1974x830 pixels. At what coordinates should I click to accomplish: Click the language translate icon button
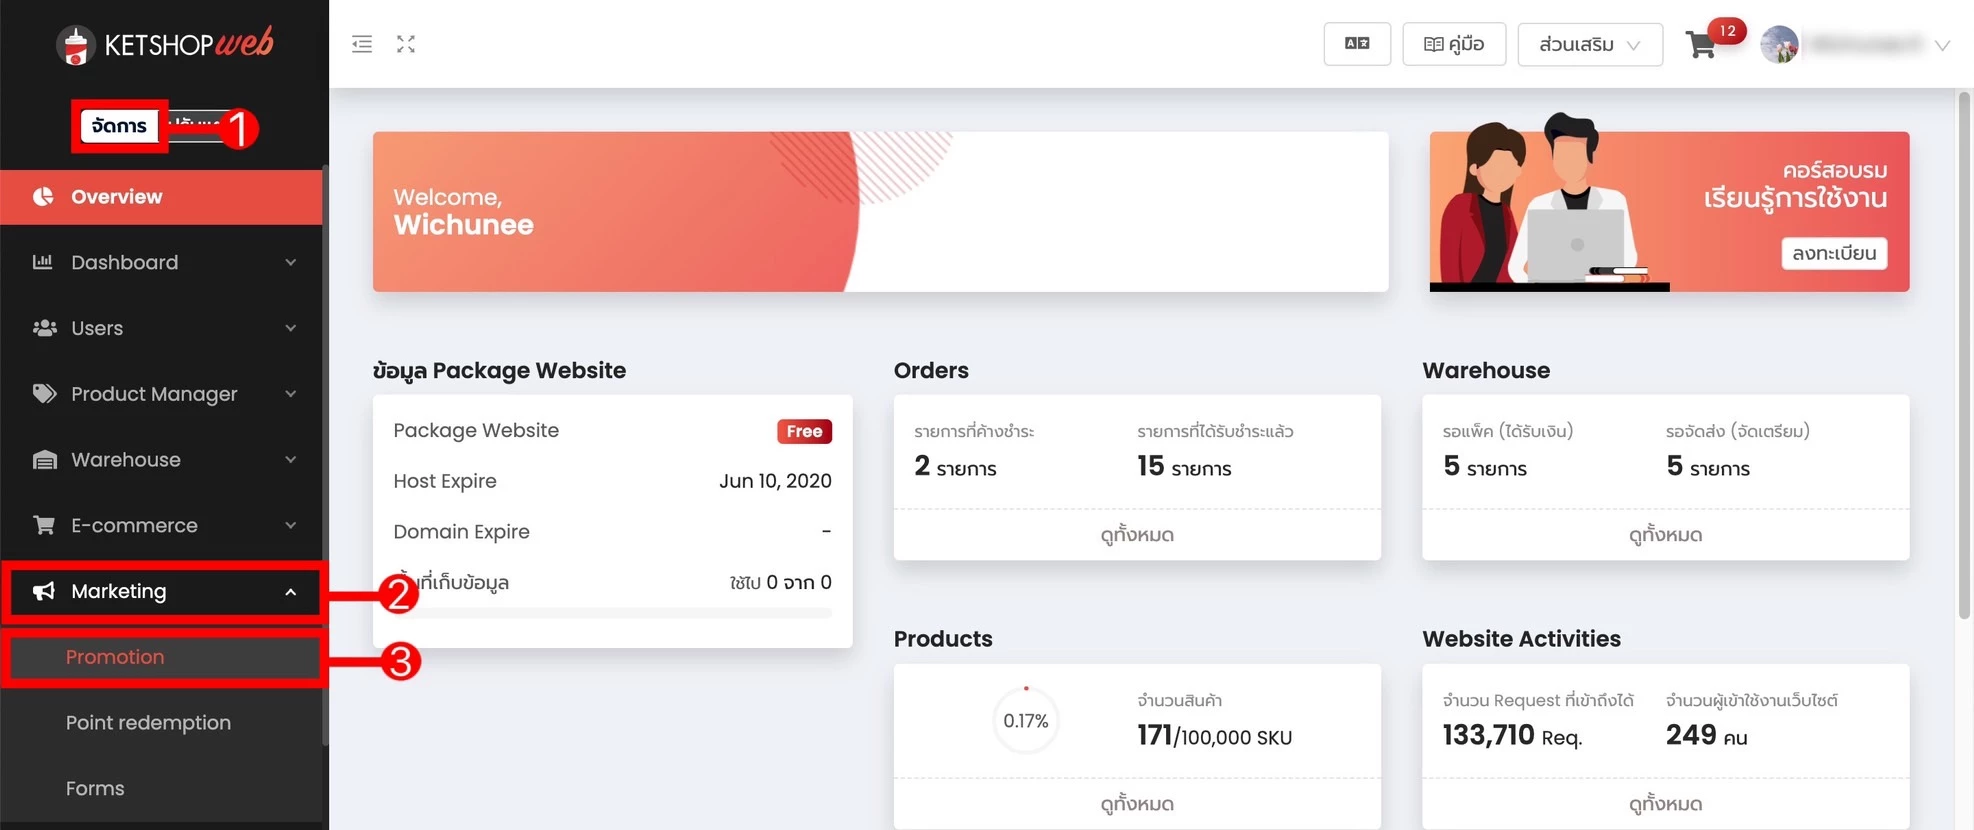1356,44
